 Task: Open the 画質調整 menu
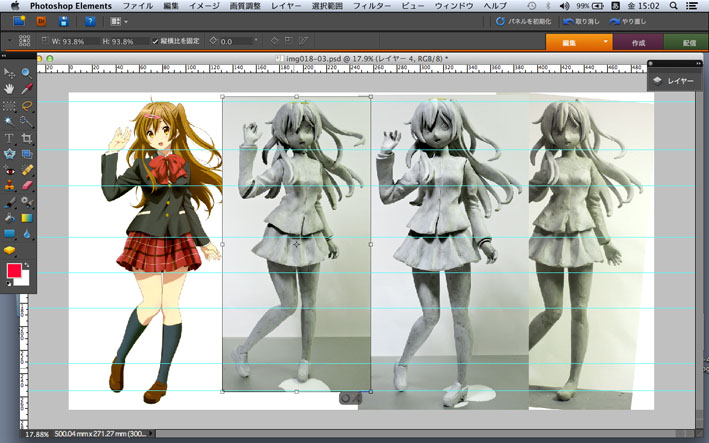245,6
